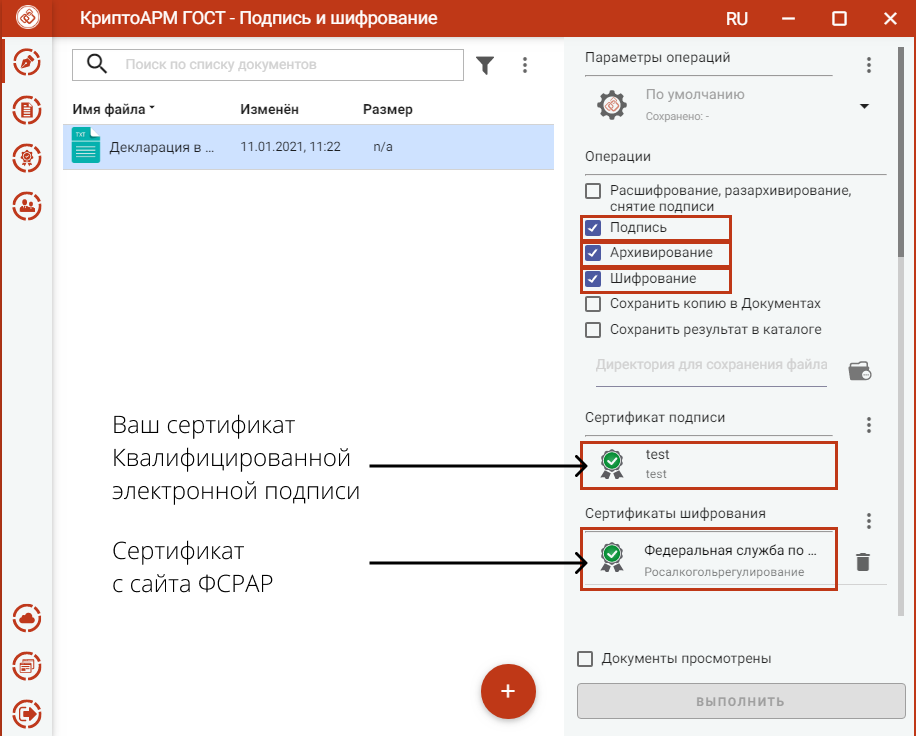The width and height of the screenshot is (916, 736).
Task: Open the Contacts sidebar icon
Action: point(27,206)
